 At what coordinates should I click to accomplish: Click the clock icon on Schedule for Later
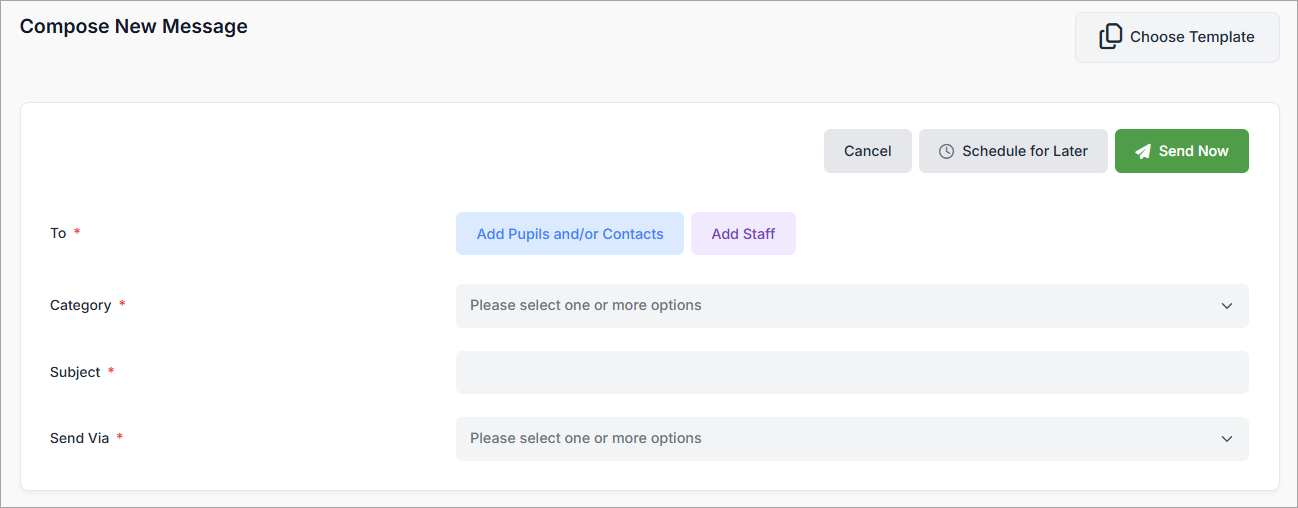pyautogui.click(x=946, y=152)
